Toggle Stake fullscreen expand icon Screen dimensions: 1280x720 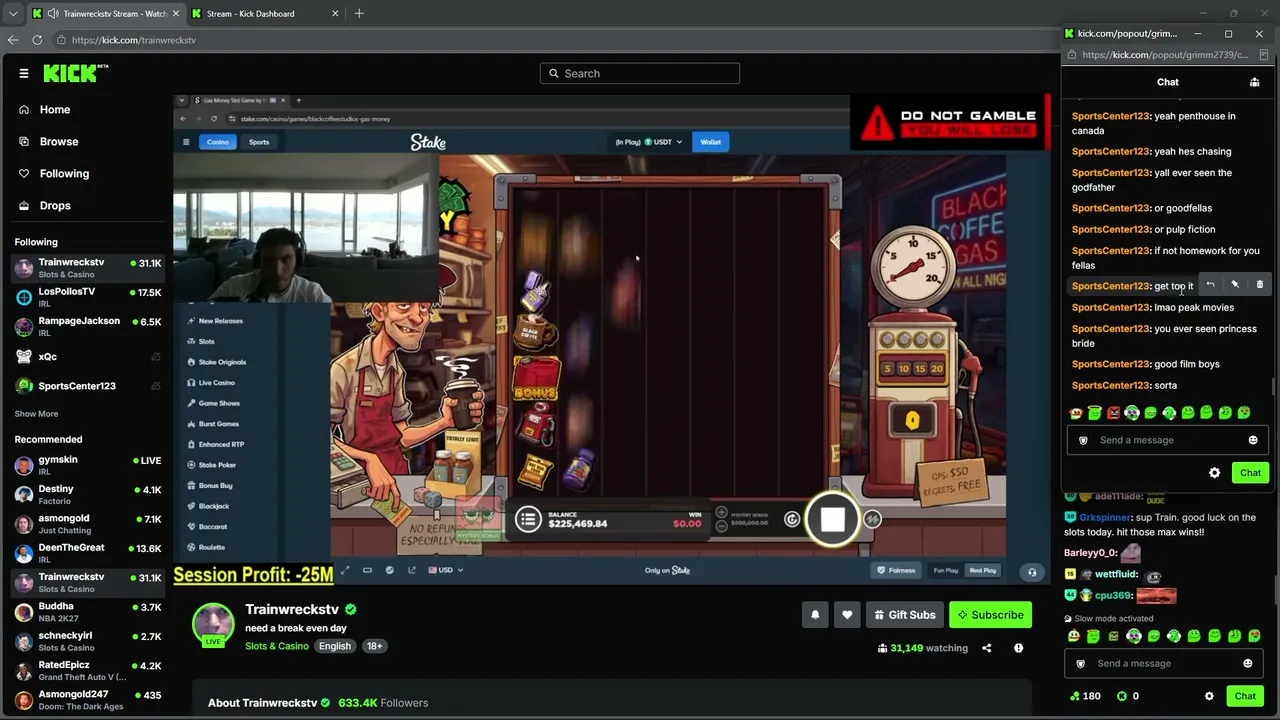pyautogui.click(x=345, y=570)
